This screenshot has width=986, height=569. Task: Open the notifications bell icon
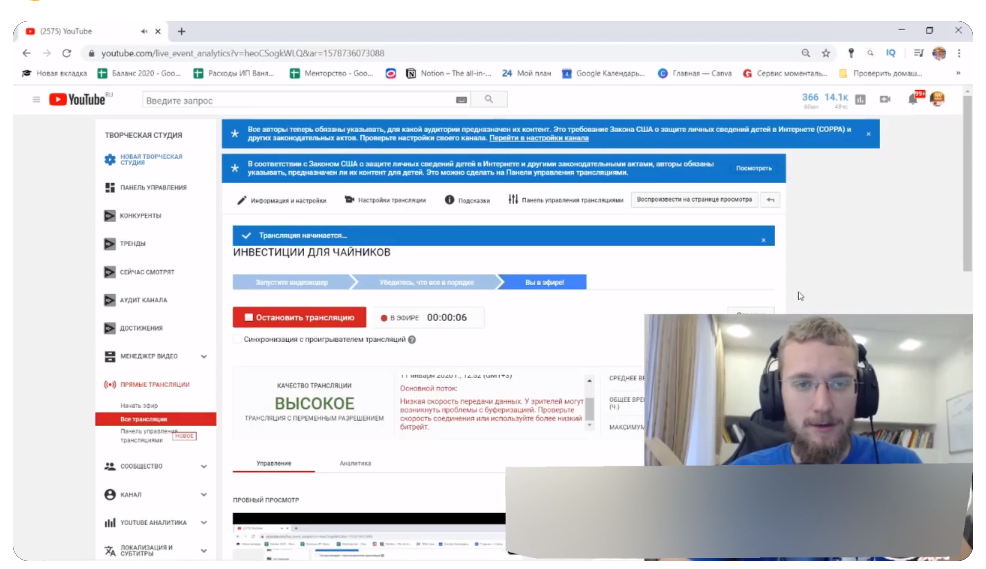(x=912, y=99)
